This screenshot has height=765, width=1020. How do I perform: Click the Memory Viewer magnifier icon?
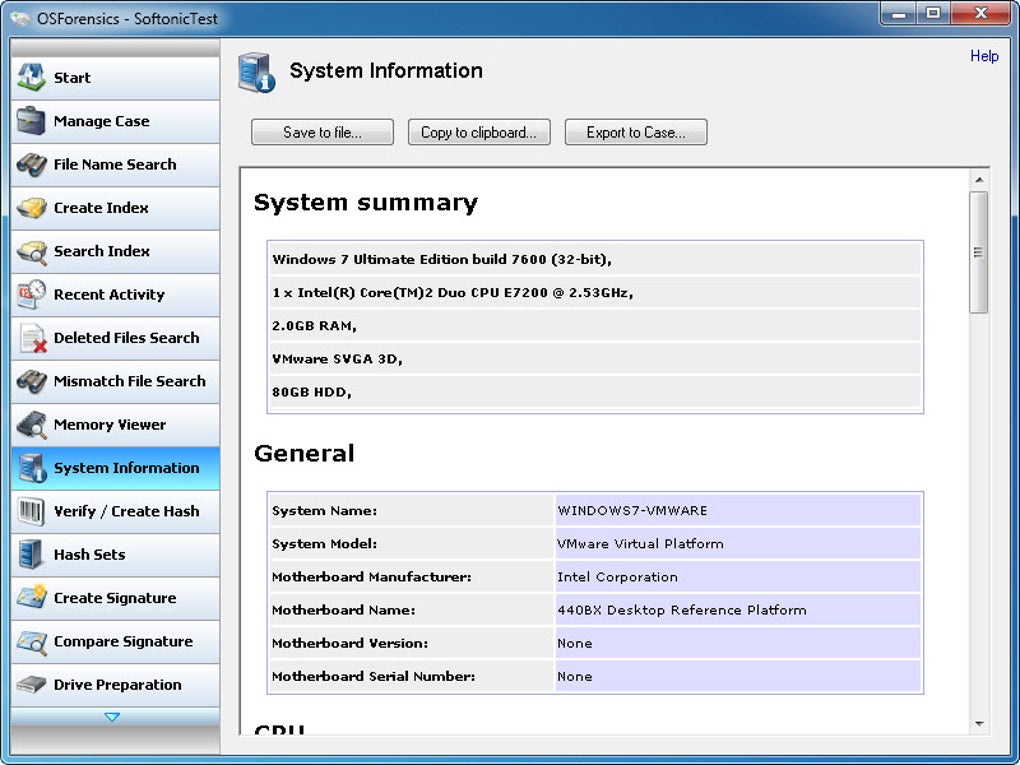[x=32, y=425]
